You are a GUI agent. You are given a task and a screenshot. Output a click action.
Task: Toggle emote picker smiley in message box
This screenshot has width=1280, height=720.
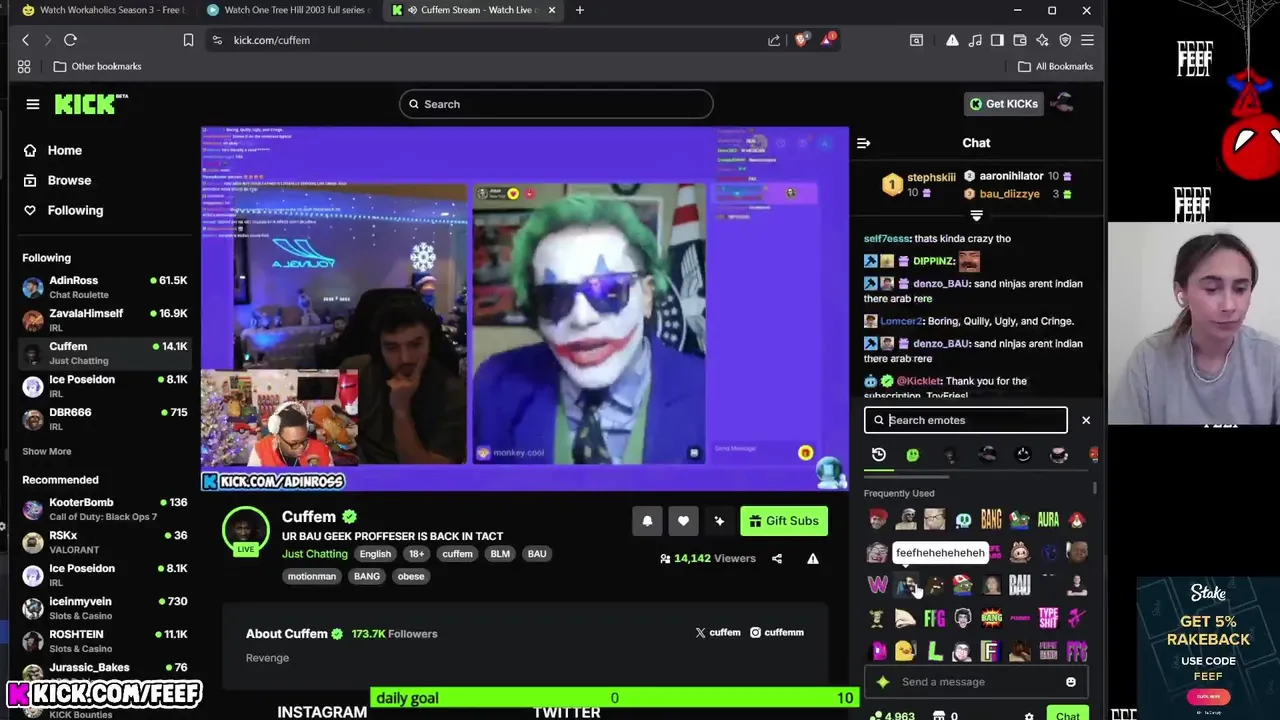tap(1071, 682)
